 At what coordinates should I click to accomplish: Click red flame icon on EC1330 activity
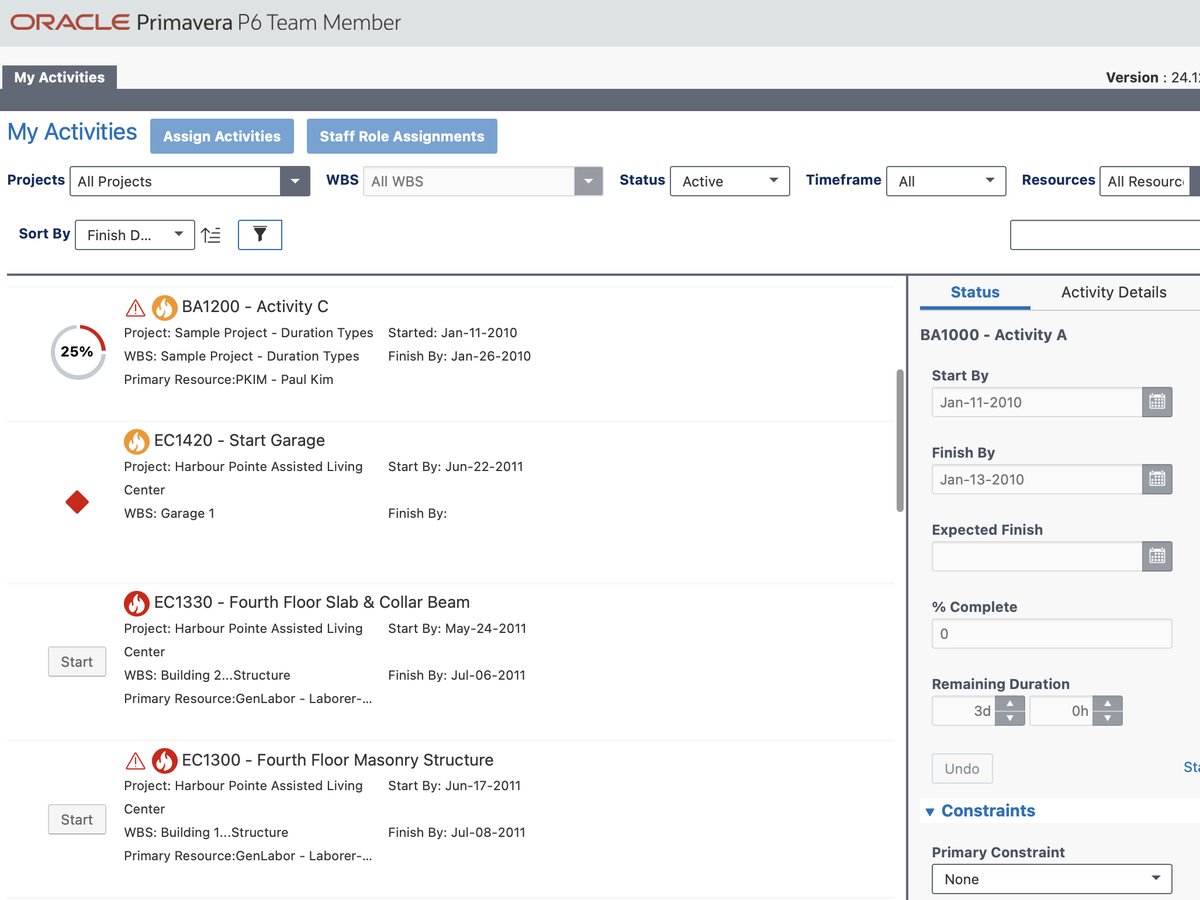click(x=136, y=603)
